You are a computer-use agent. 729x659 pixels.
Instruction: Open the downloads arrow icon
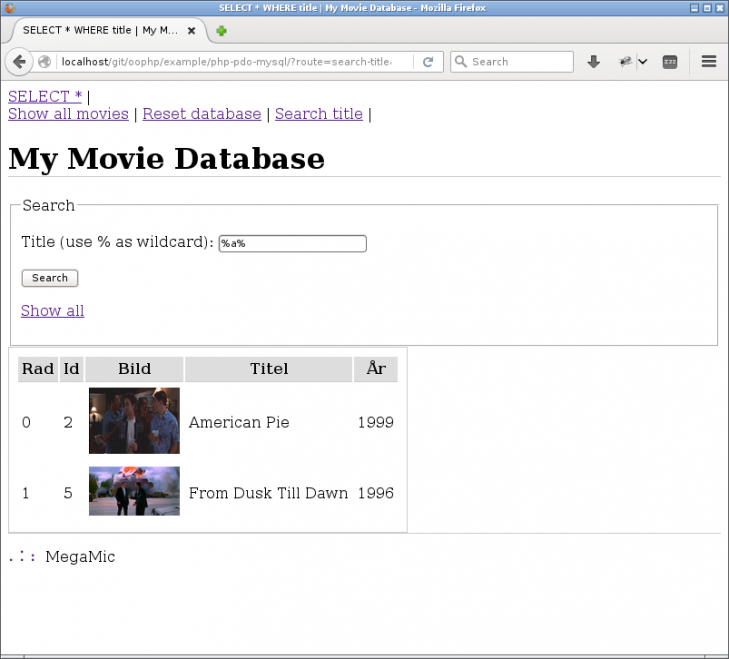point(593,62)
